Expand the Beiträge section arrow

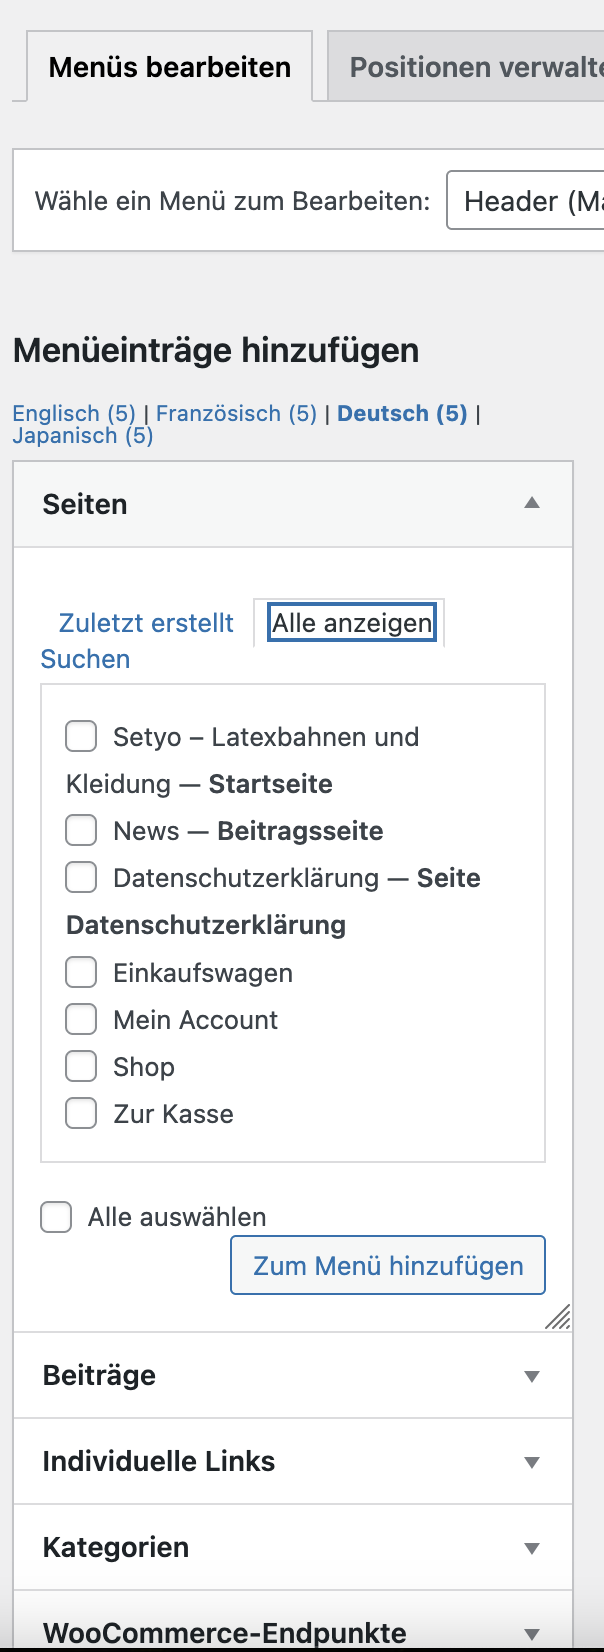pos(532,1376)
